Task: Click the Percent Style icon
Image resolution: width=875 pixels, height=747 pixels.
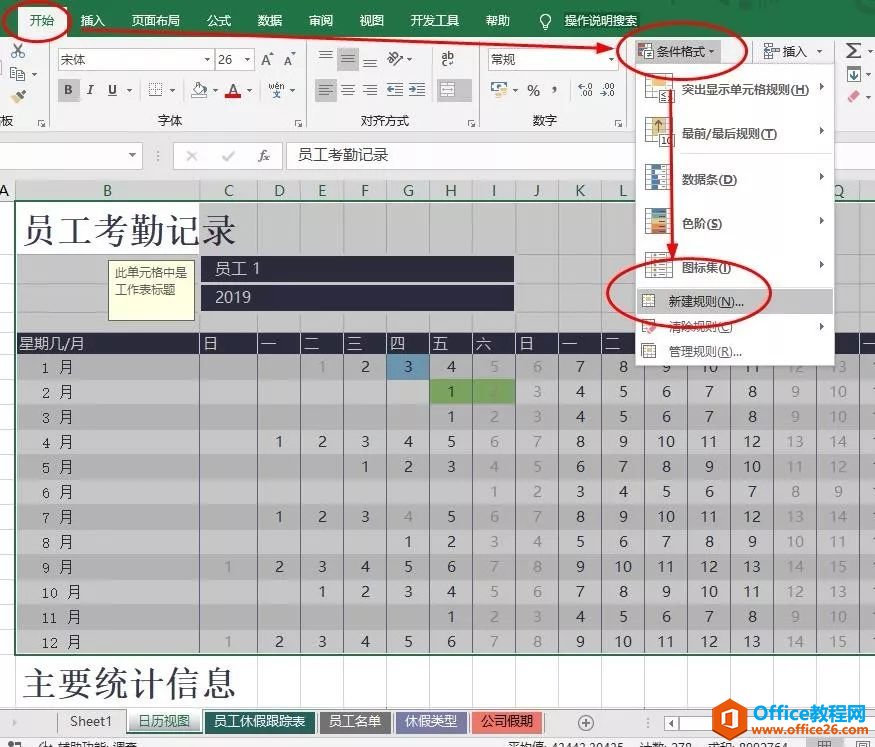Action: tap(533, 90)
